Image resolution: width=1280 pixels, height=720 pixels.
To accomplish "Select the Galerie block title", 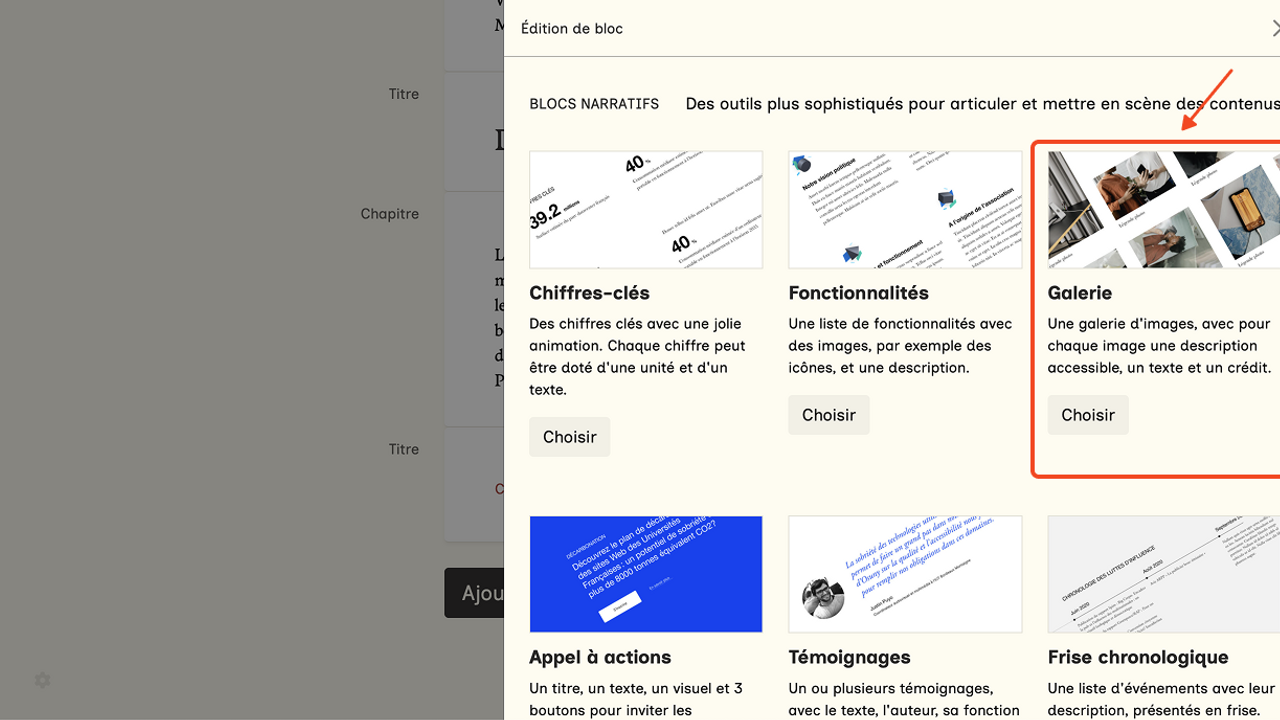I will coord(1080,293).
